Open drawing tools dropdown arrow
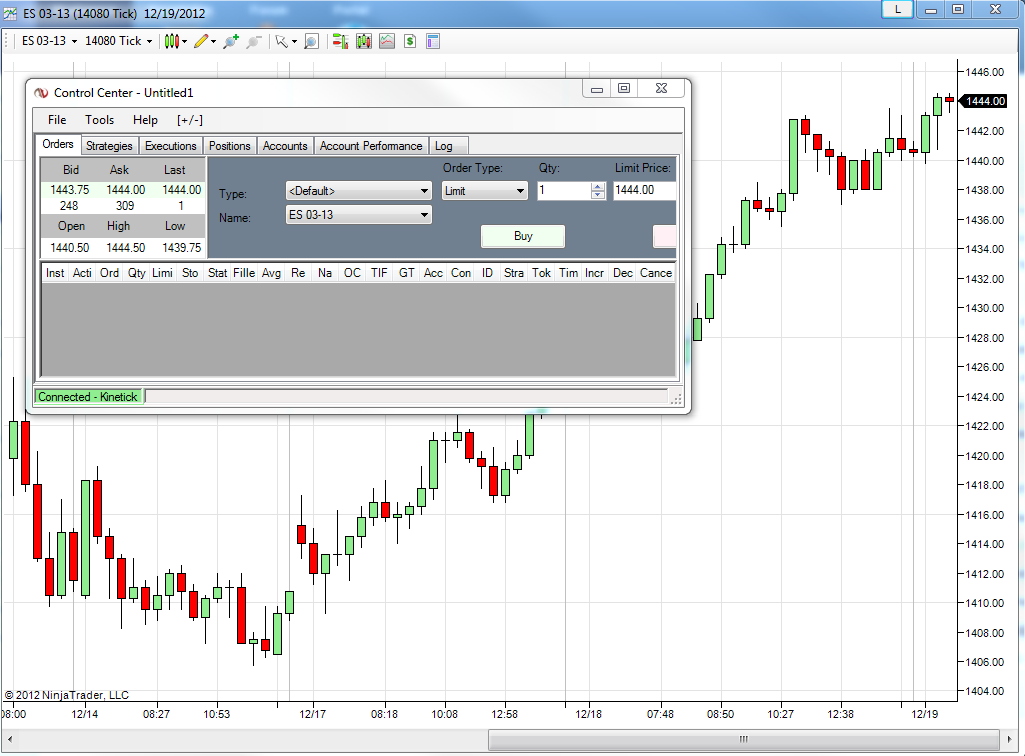Screen dimensions: 1025x756 (214, 42)
